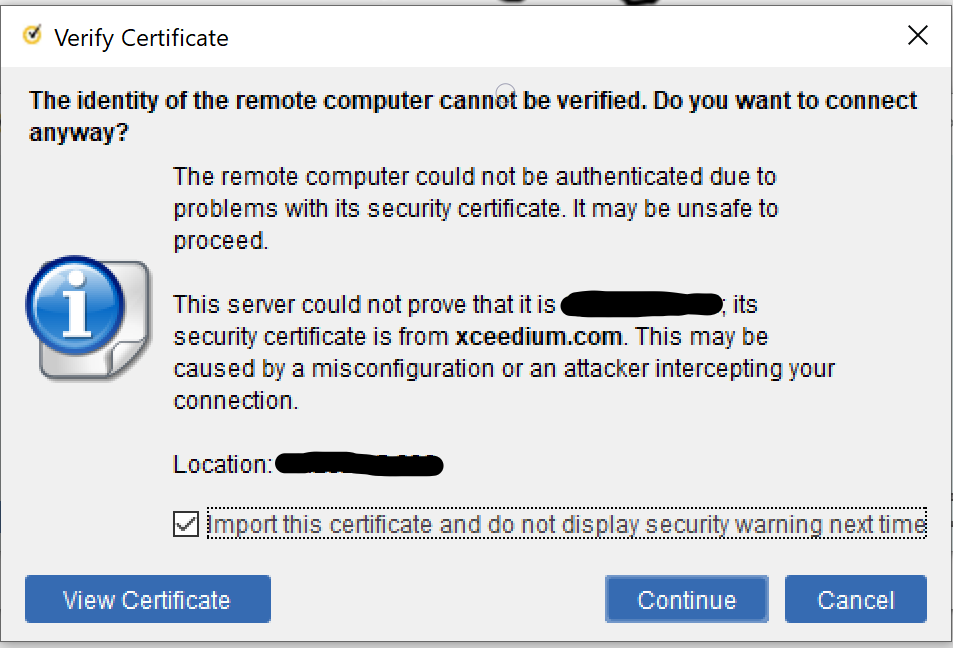This screenshot has height=648, width=953.
Task: Click "The remote computer could not be authenticated" text
Action: click(x=474, y=178)
